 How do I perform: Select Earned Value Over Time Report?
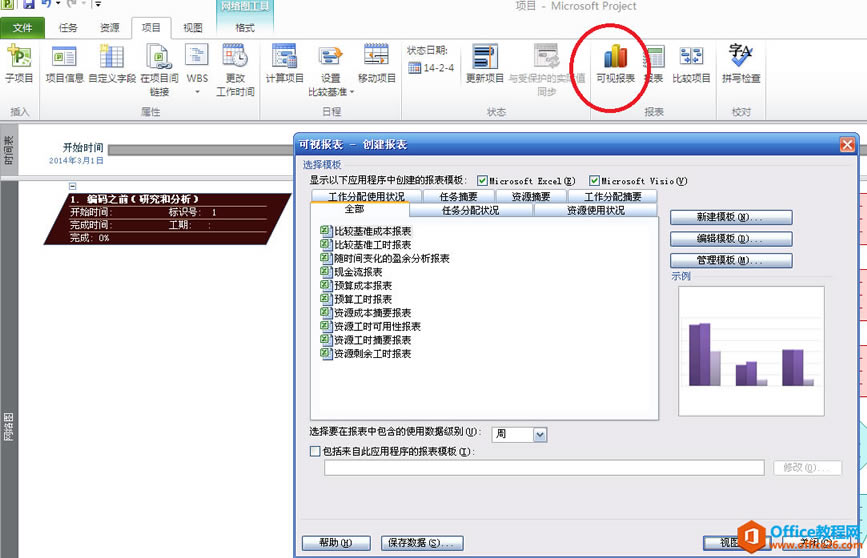[x=385, y=258]
